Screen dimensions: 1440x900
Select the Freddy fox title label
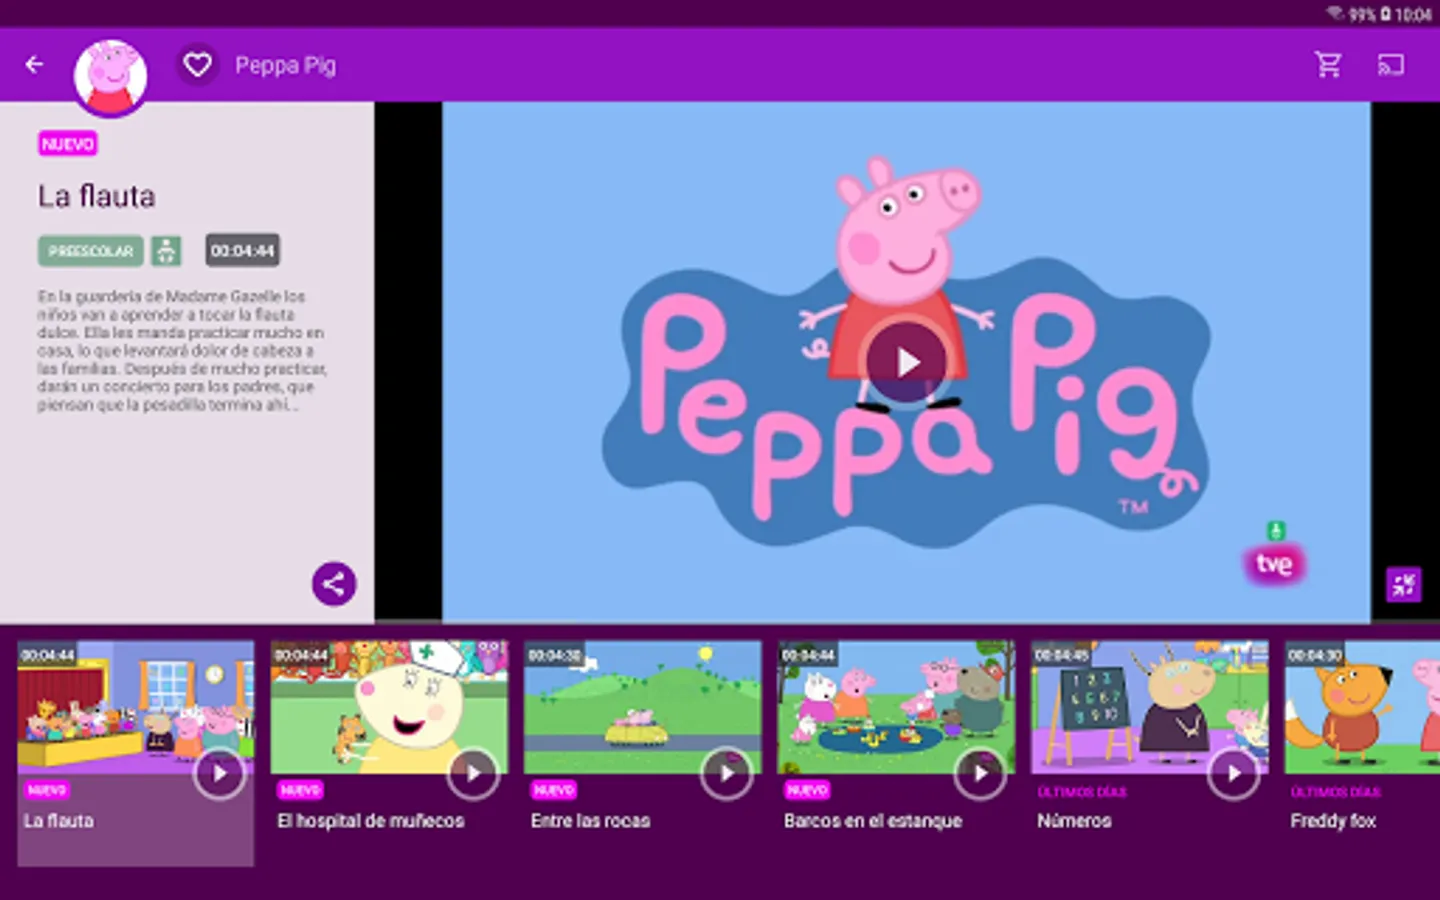pyautogui.click(x=1333, y=821)
